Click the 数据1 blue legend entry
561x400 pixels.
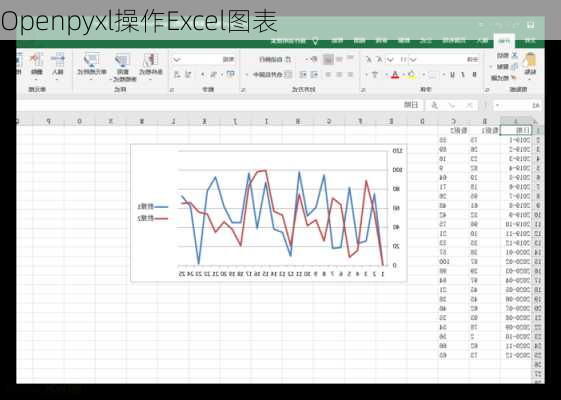(x=153, y=207)
